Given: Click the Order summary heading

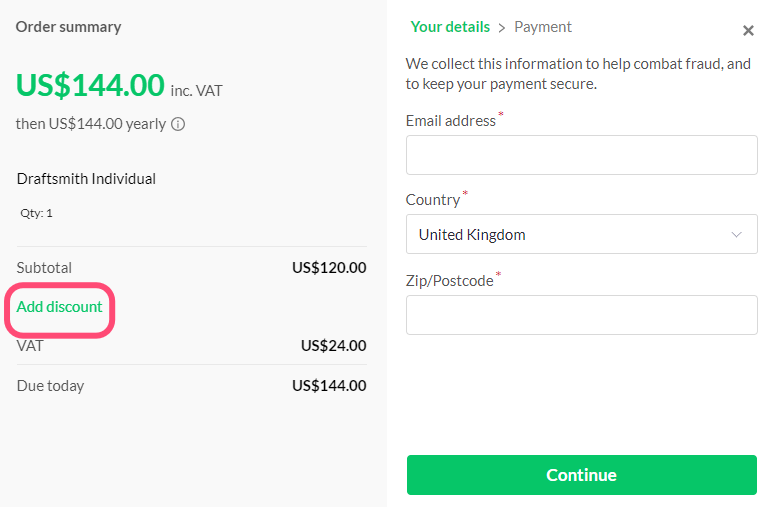Looking at the screenshot, I should click(68, 27).
